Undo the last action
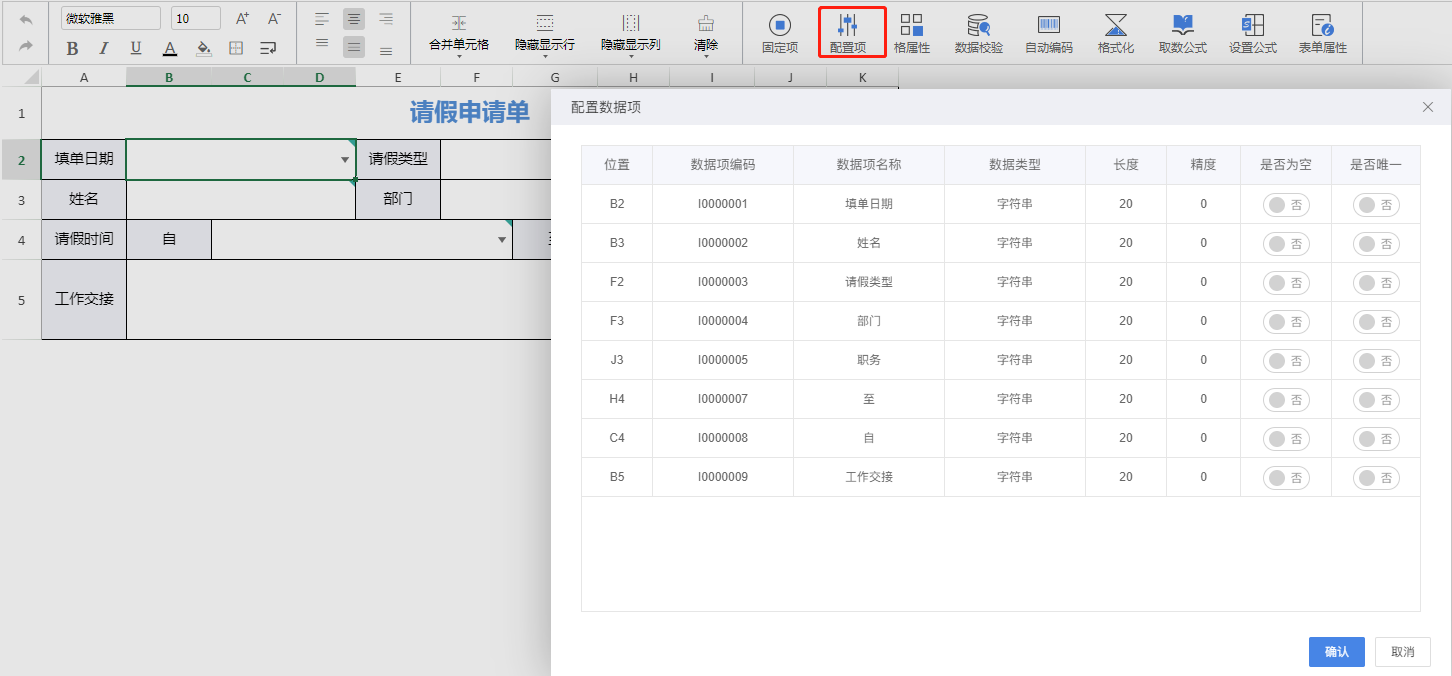 (x=26, y=19)
